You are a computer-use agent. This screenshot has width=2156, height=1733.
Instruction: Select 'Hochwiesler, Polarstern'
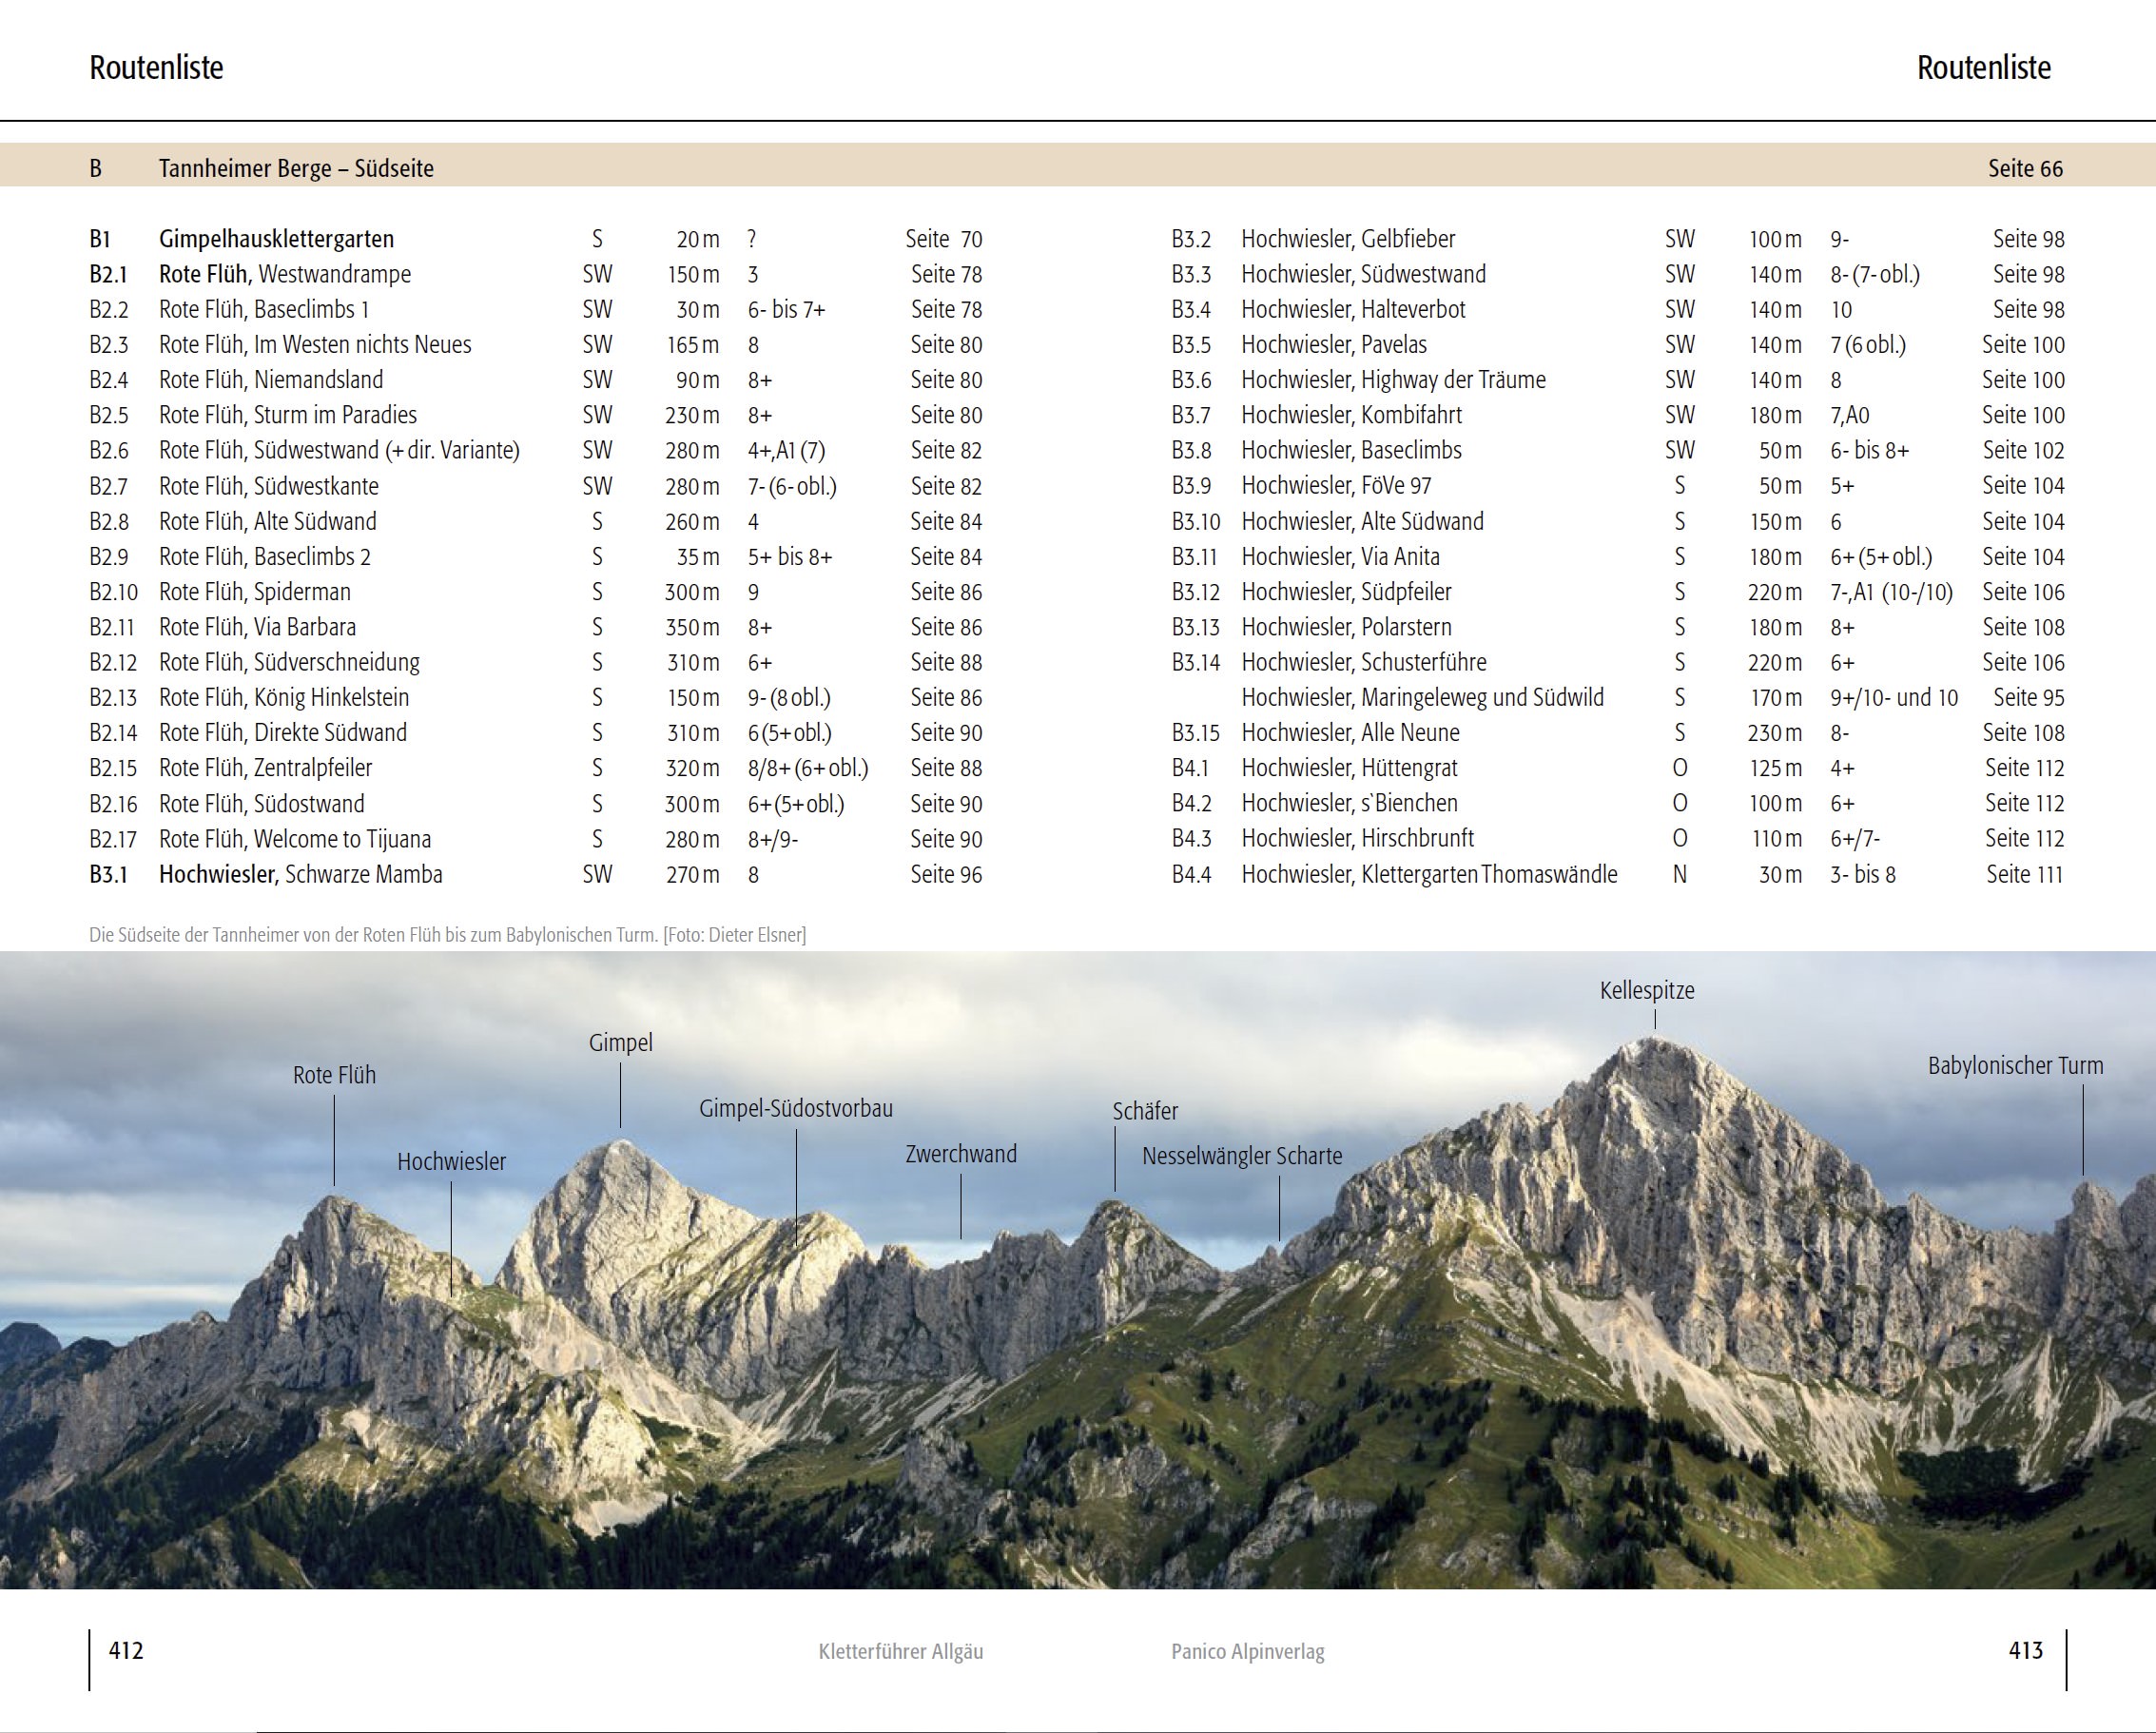[1346, 627]
